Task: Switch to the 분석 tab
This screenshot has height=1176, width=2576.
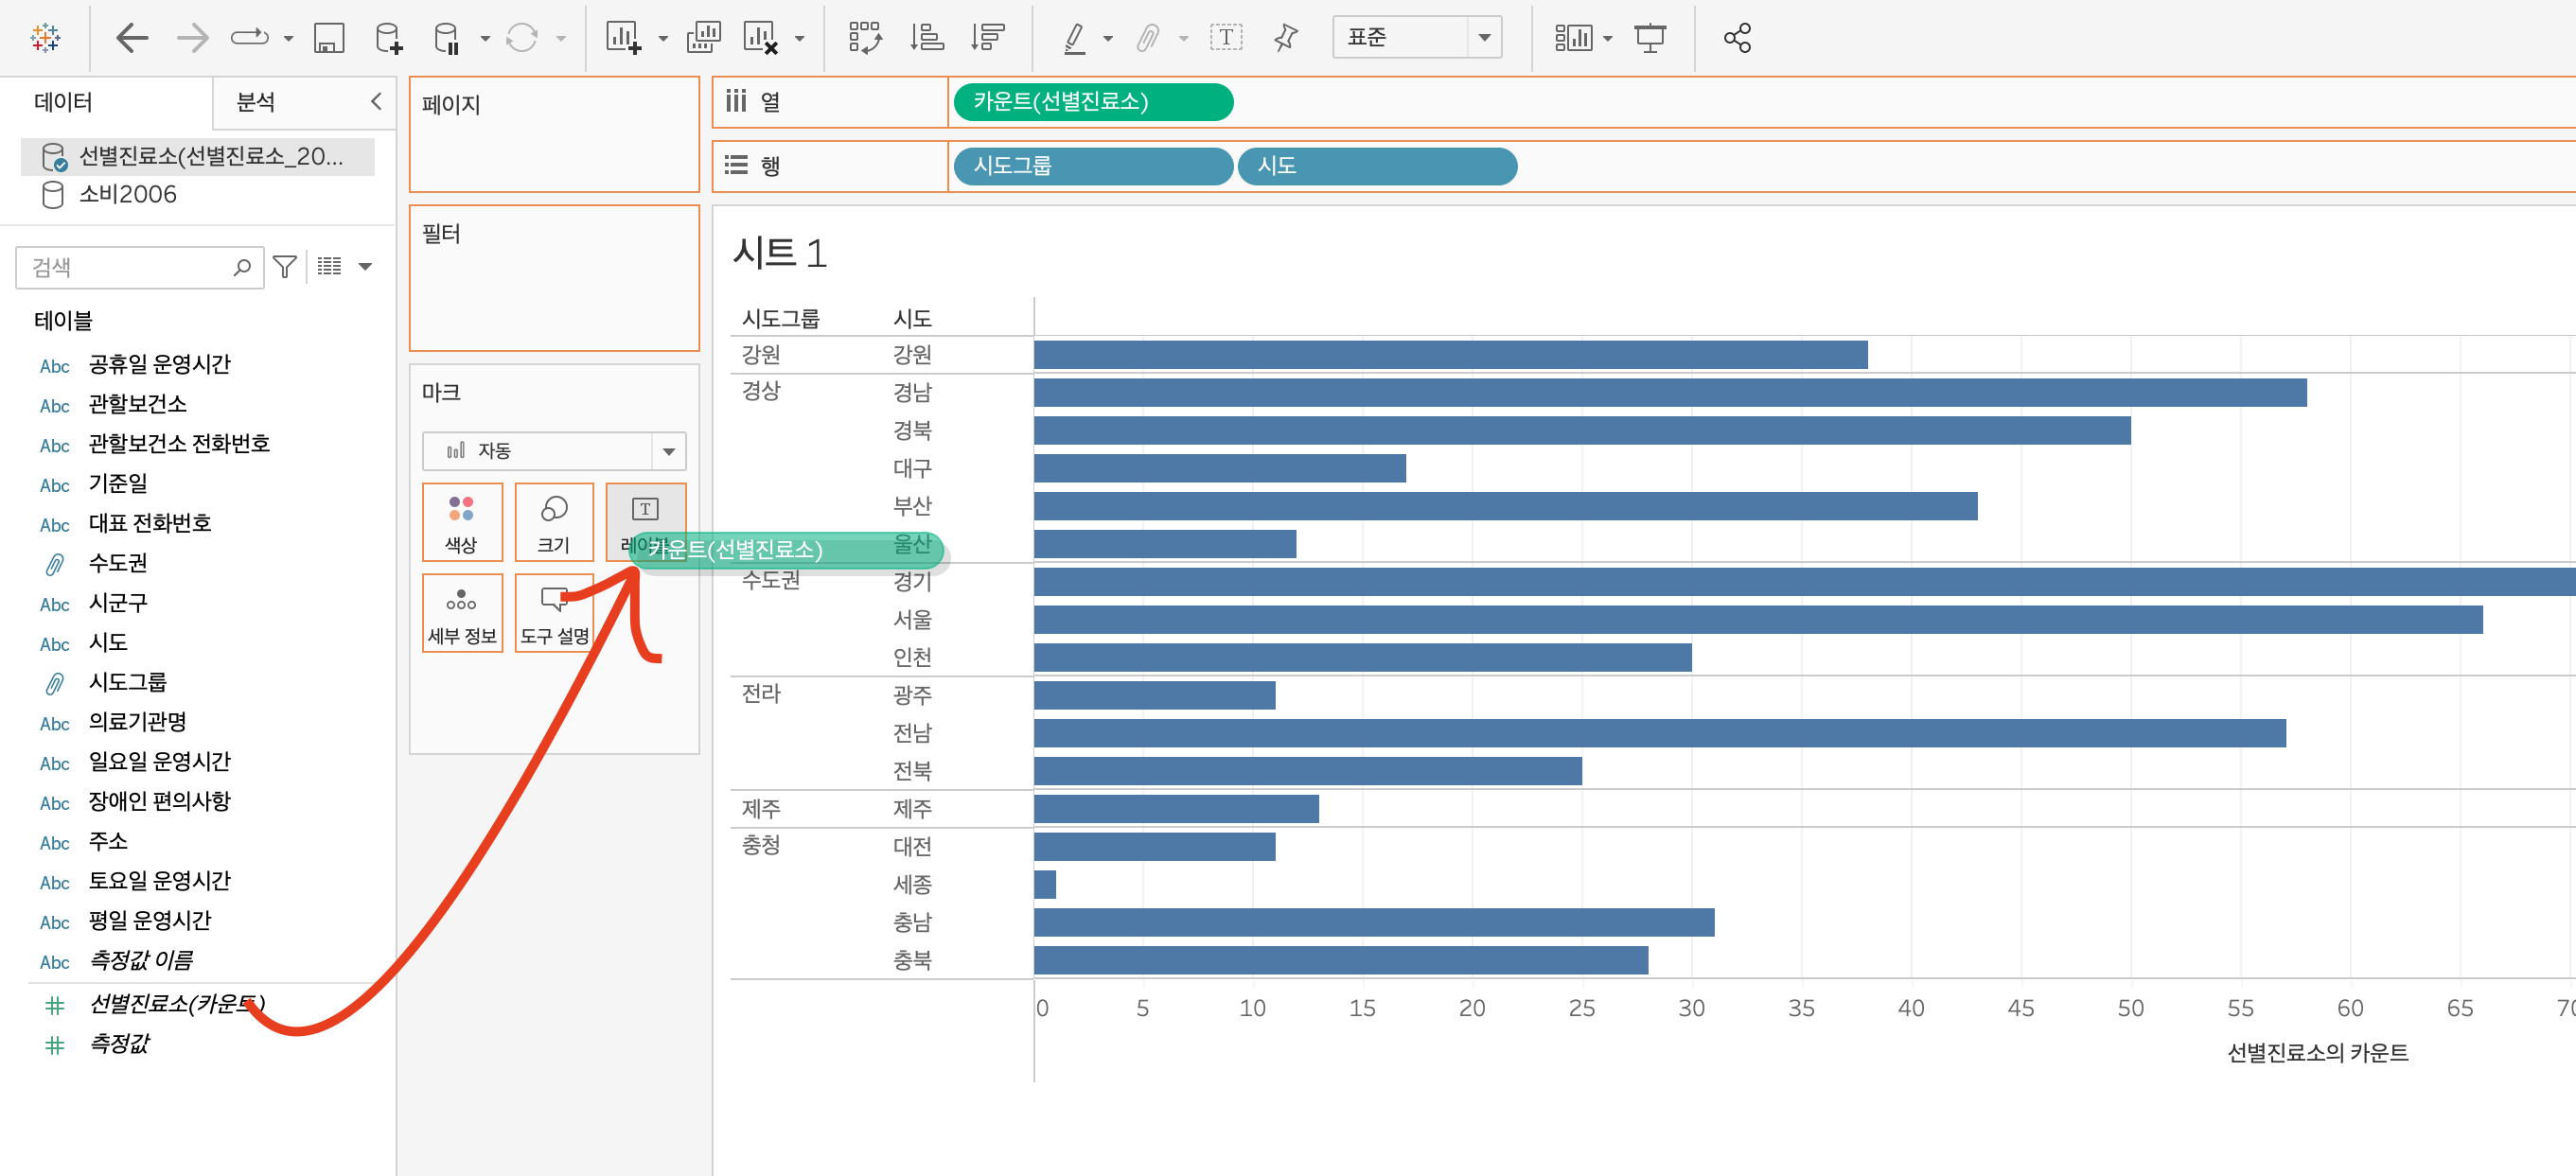Action: (256, 101)
